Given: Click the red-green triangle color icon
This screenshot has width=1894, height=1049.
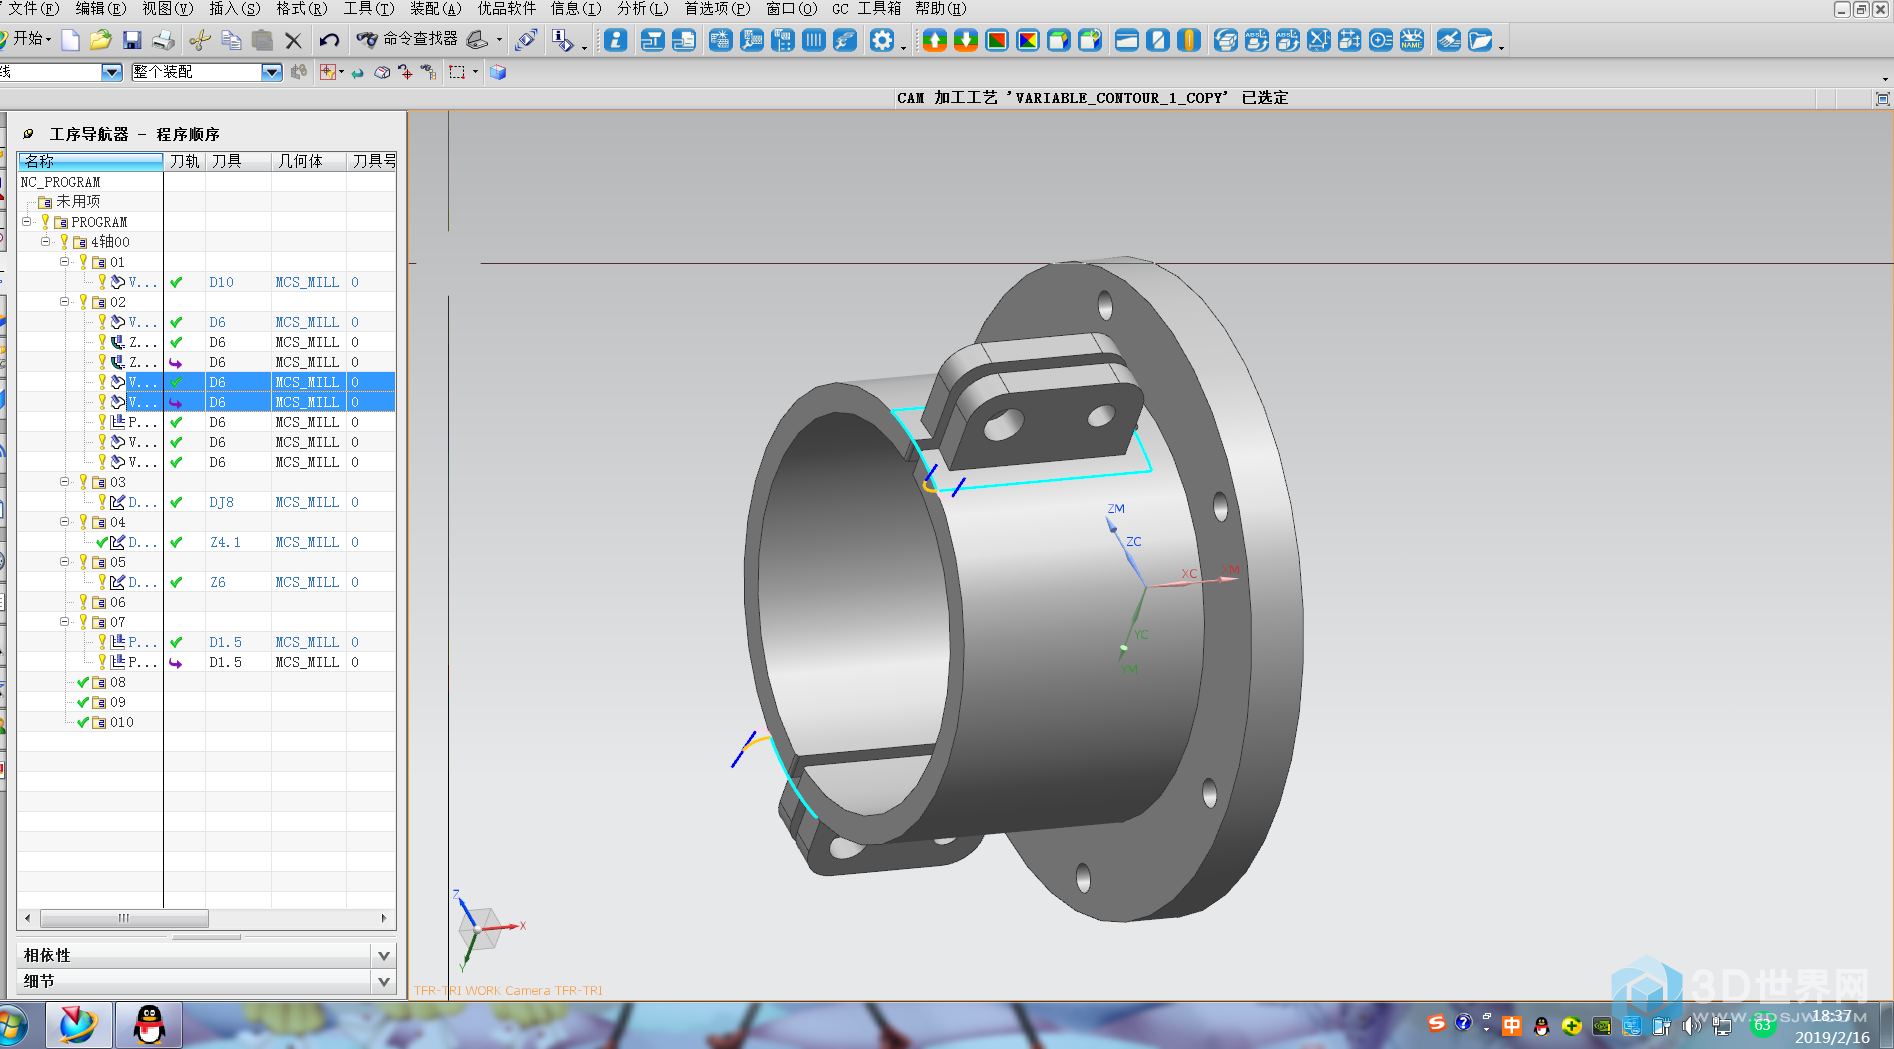Looking at the screenshot, I should [x=996, y=40].
